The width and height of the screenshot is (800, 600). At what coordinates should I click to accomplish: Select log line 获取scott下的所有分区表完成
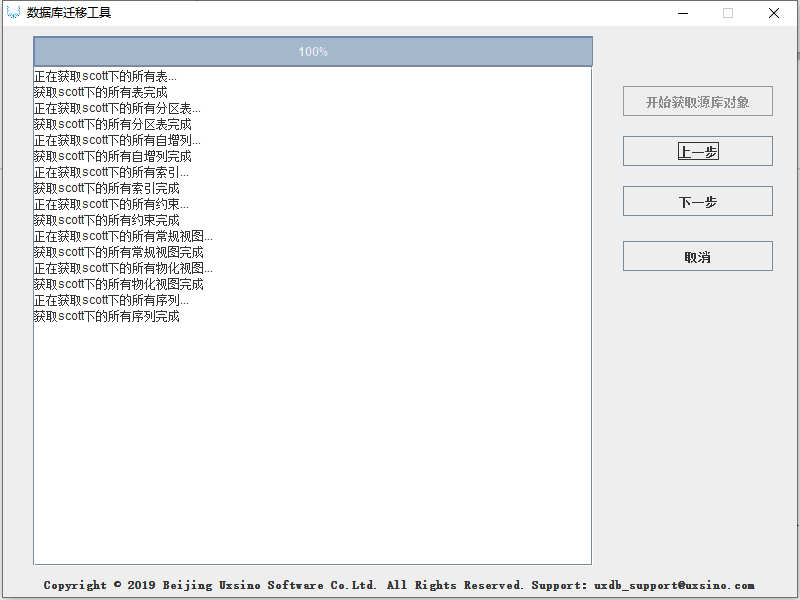(113, 124)
